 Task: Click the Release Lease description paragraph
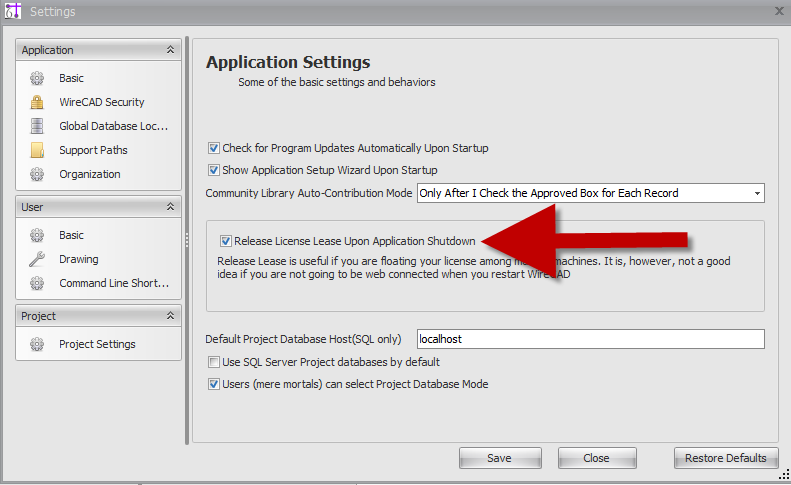click(x=474, y=267)
